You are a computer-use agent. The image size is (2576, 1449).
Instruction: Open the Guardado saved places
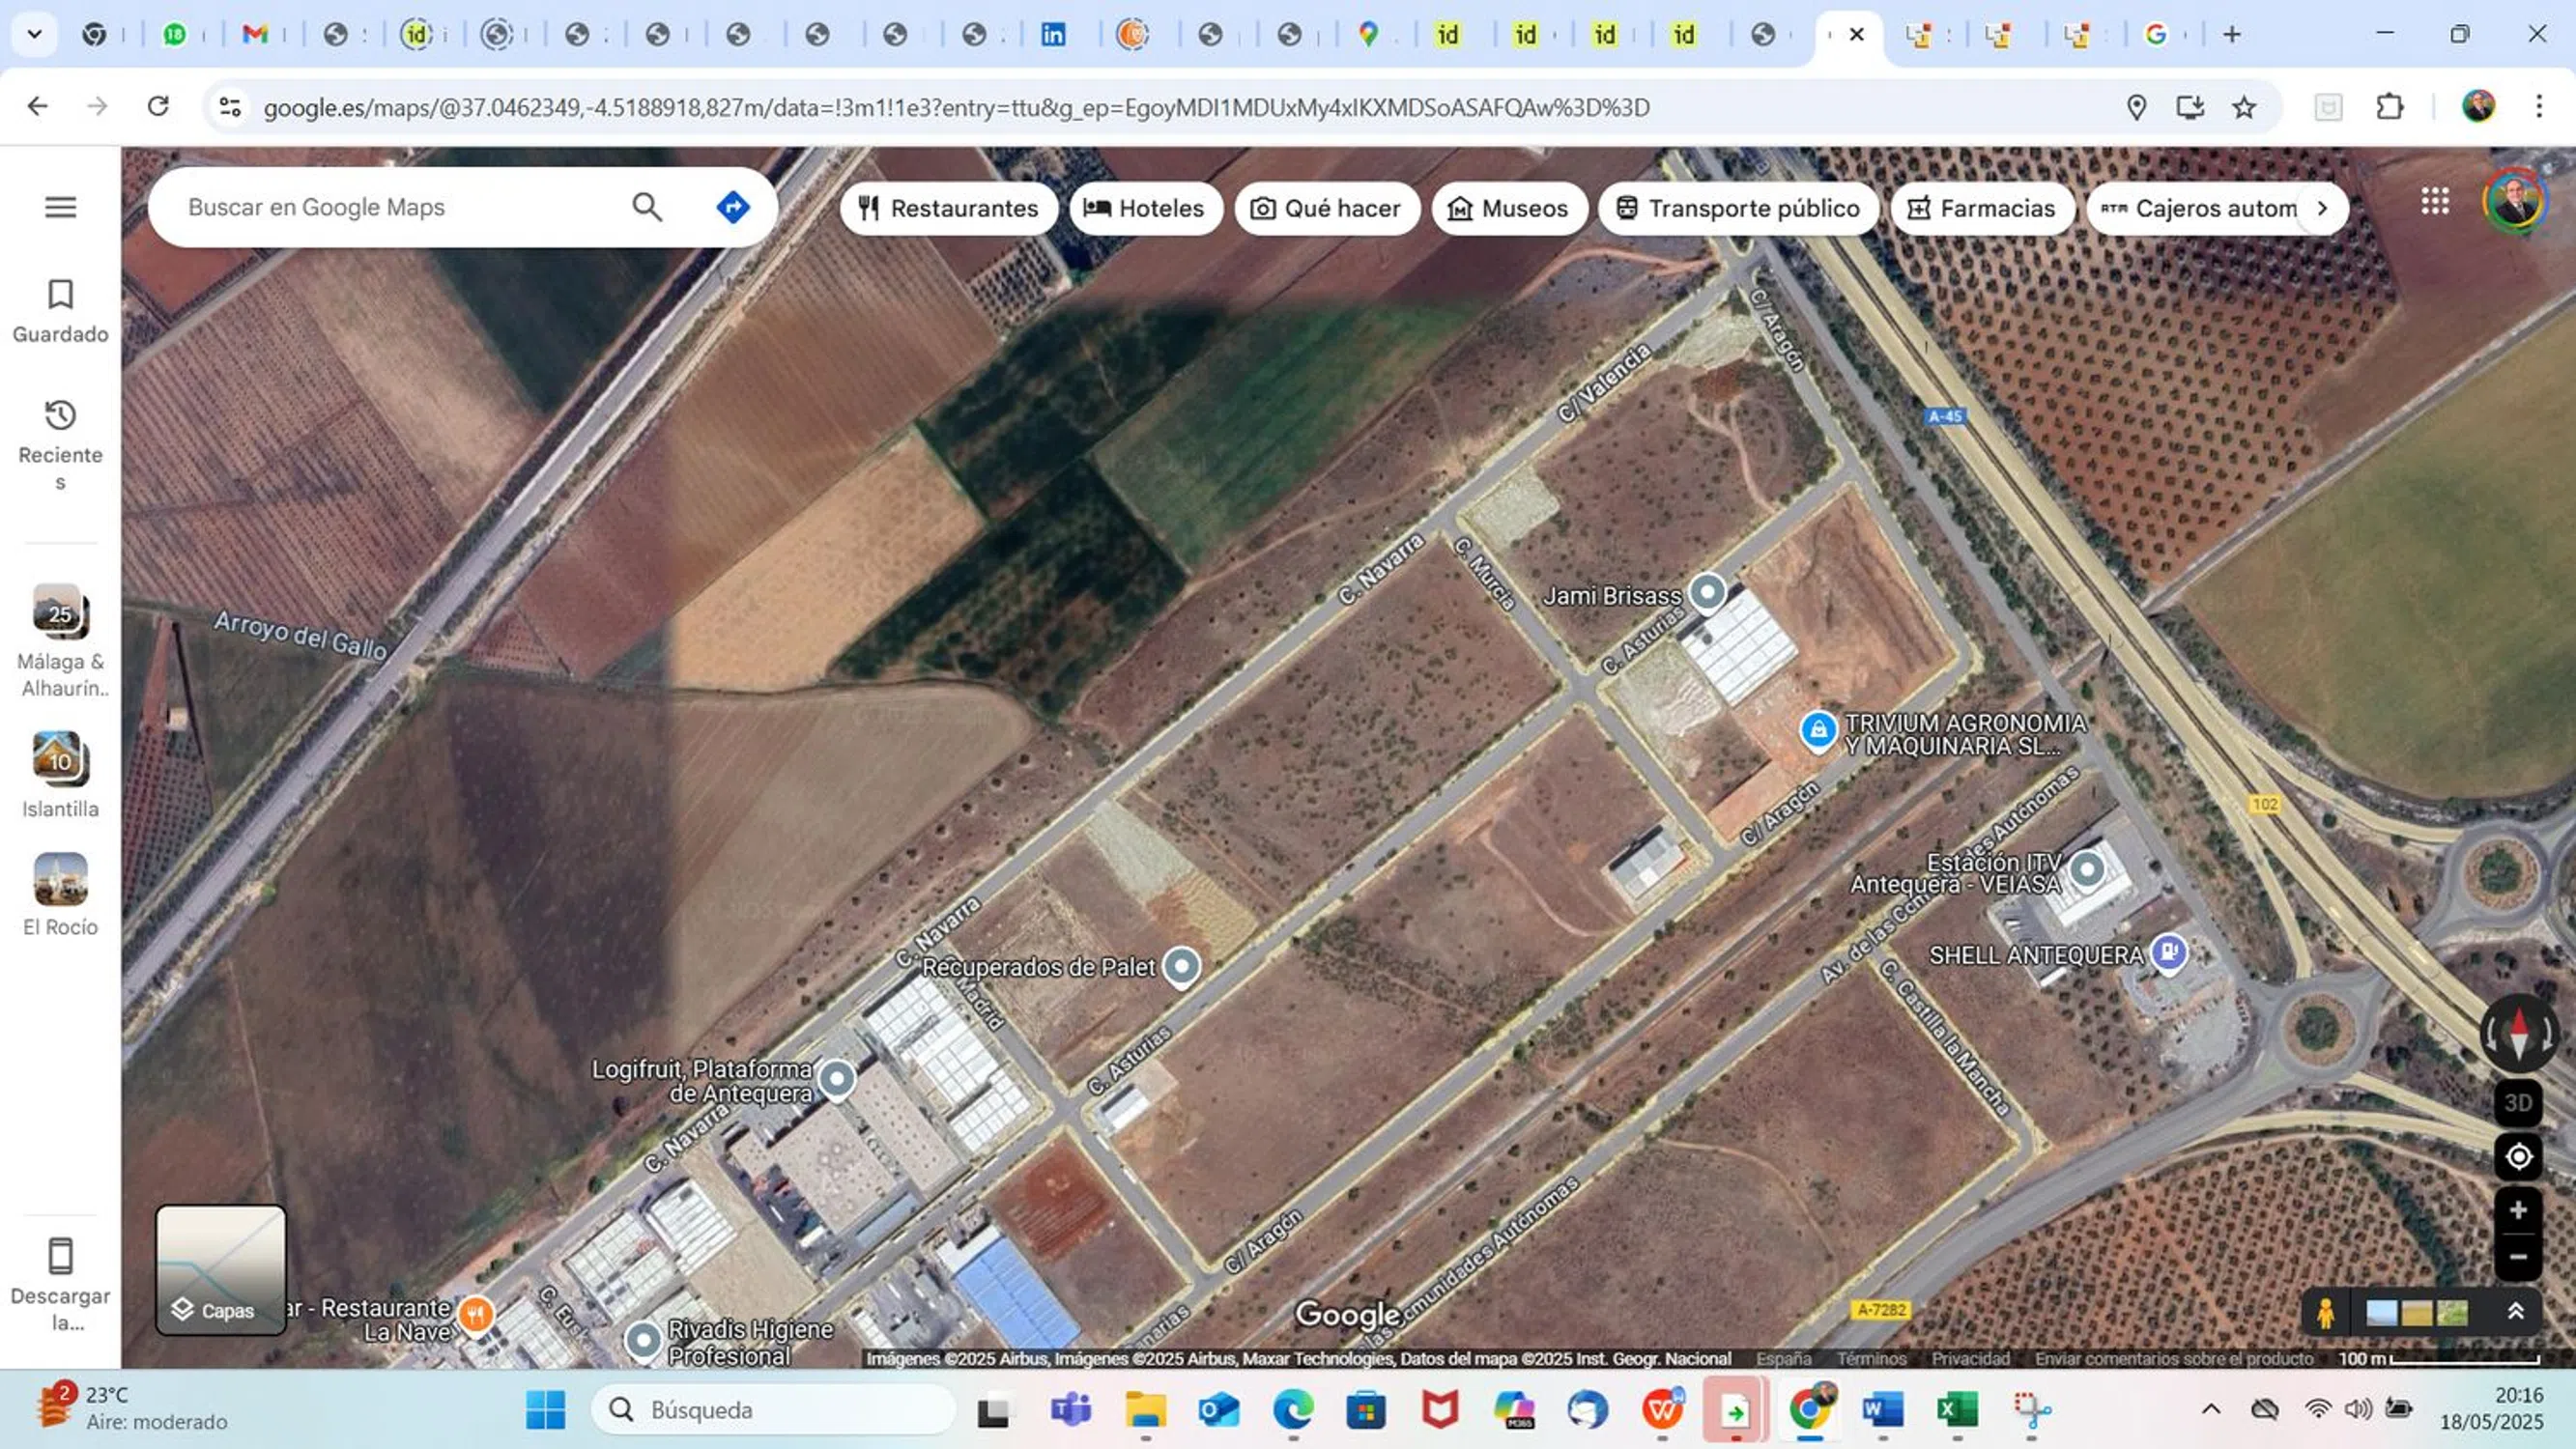coord(60,310)
